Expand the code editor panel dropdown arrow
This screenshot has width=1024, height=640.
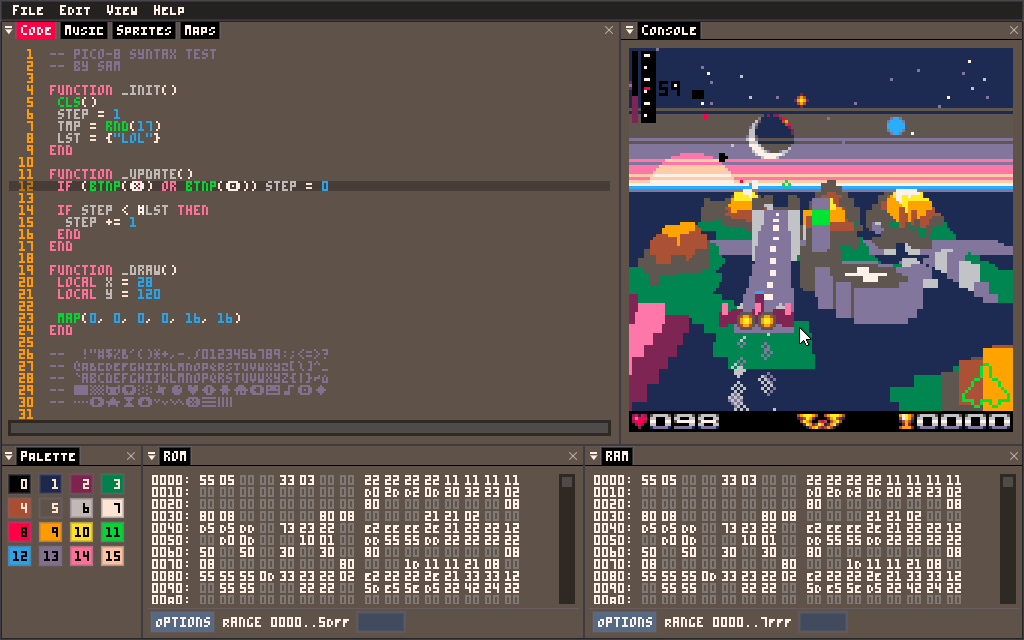tap(8, 30)
